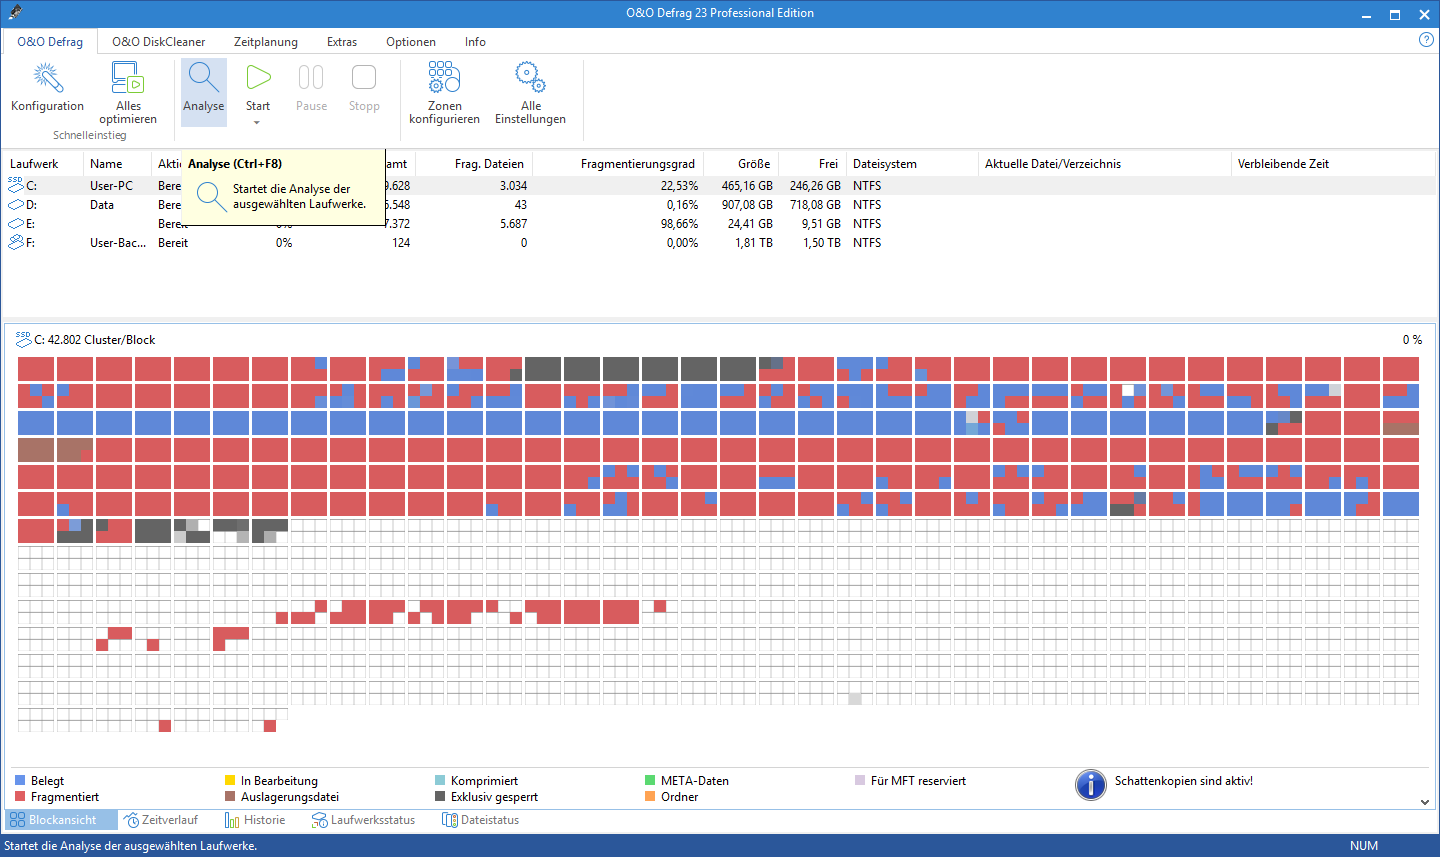Click the orange Ordner legend swatch

[x=650, y=796]
